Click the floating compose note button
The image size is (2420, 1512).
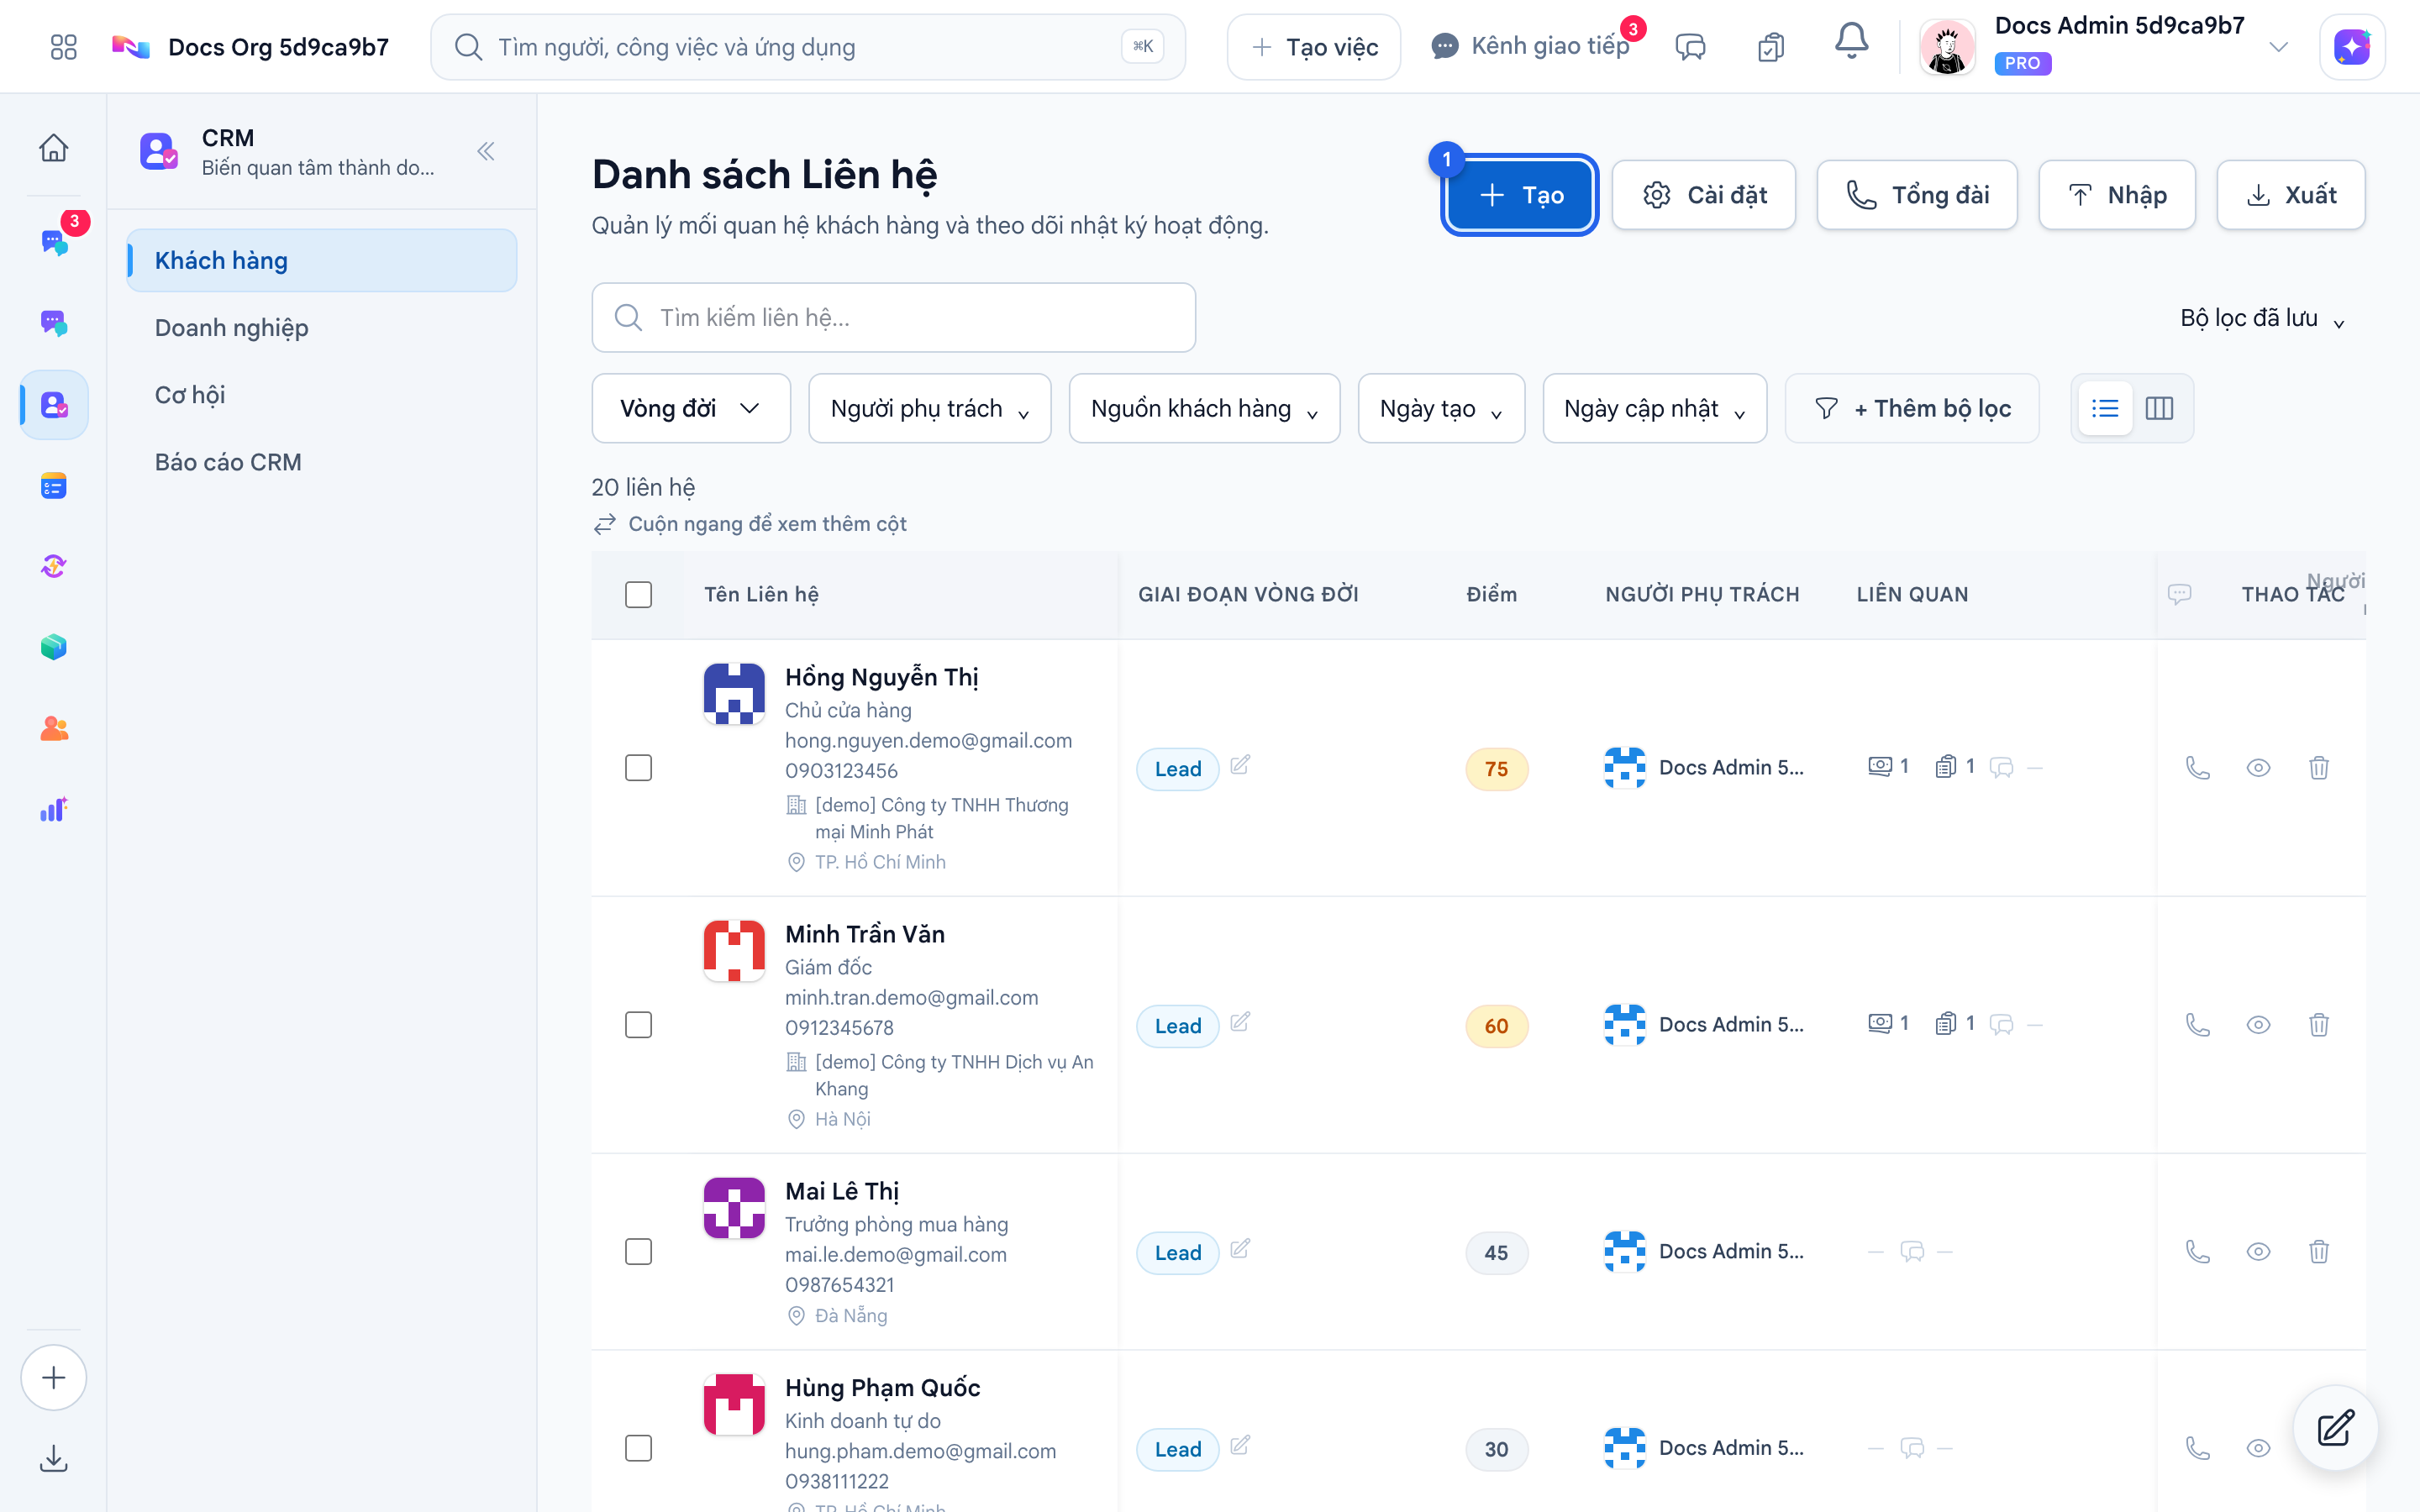(2335, 1428)
